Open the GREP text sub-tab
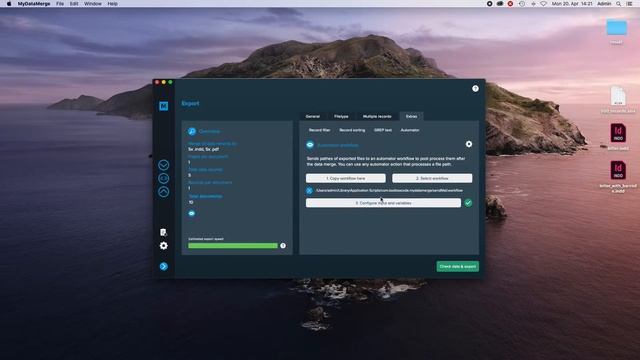 tap(383, 130)
